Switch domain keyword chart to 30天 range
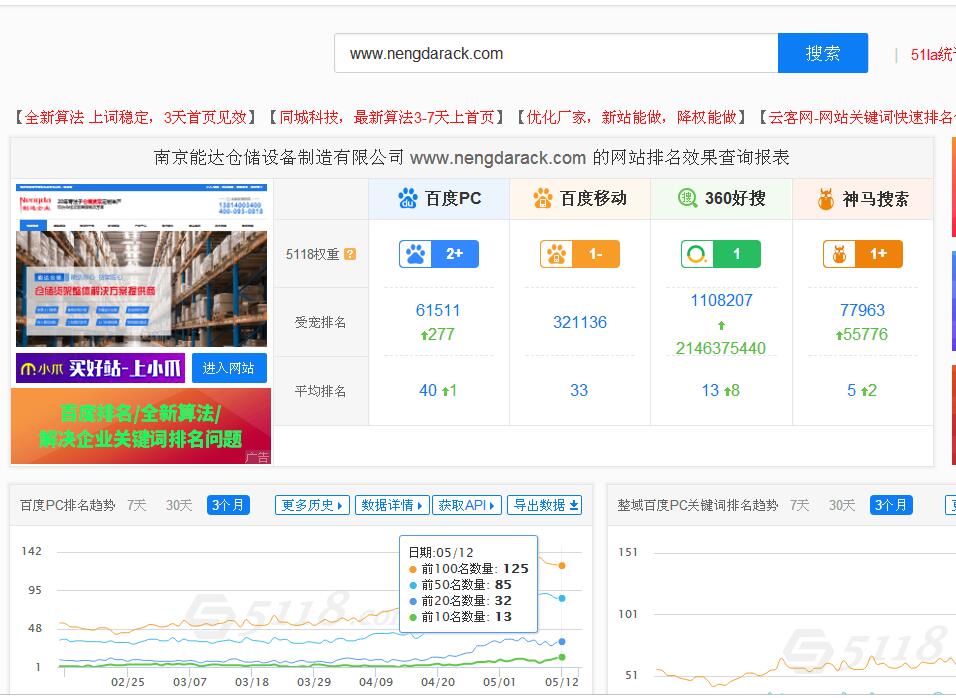This screenshot has height=698, width=956. coord(839,506)
